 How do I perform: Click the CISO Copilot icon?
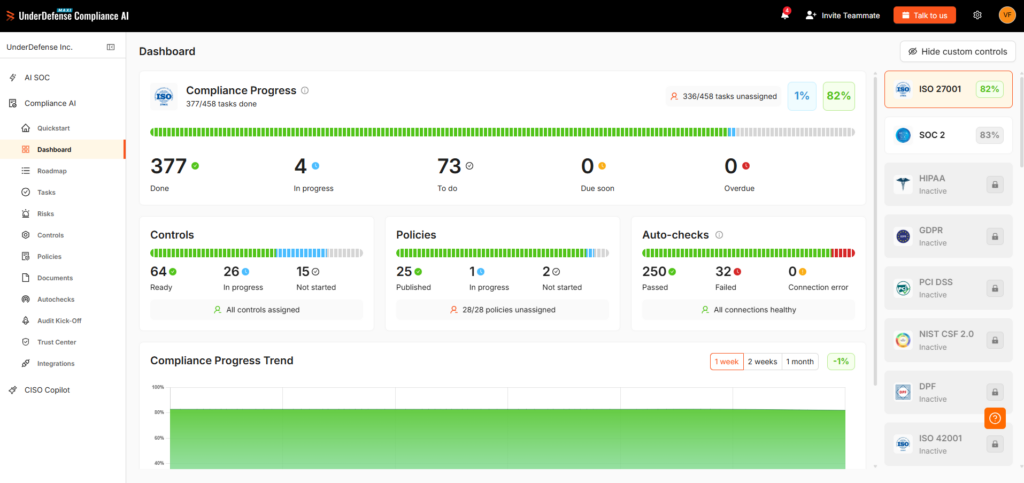point(13,390)
